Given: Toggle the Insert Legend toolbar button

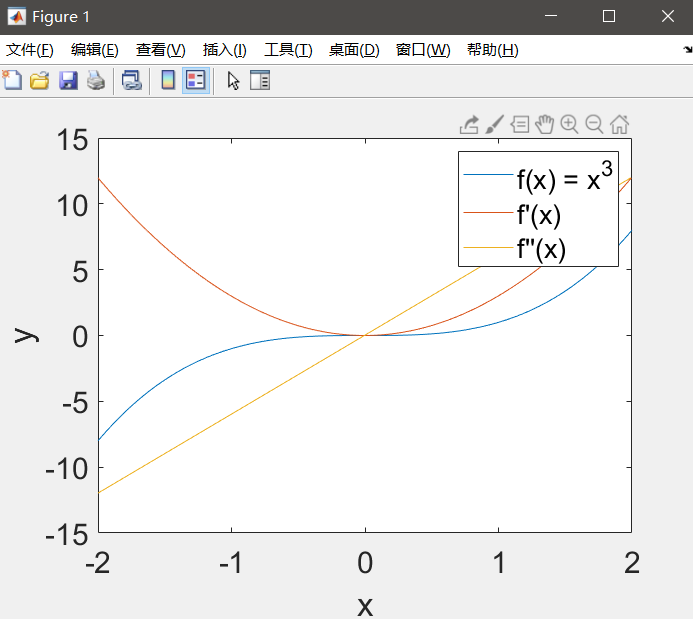Looking at the screenshot, I should point(196,81).
